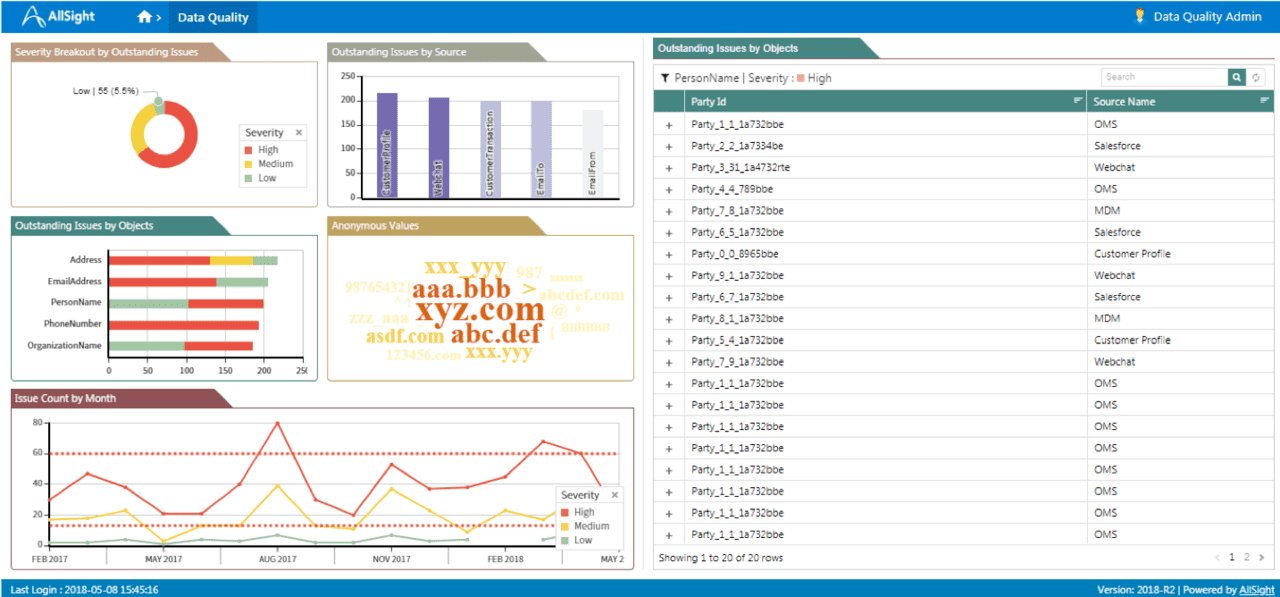This screenshot has width=1280, height=597.
Task: Expand the Party_3_31_1a4732rte row
Action: (x=669, y=168)
